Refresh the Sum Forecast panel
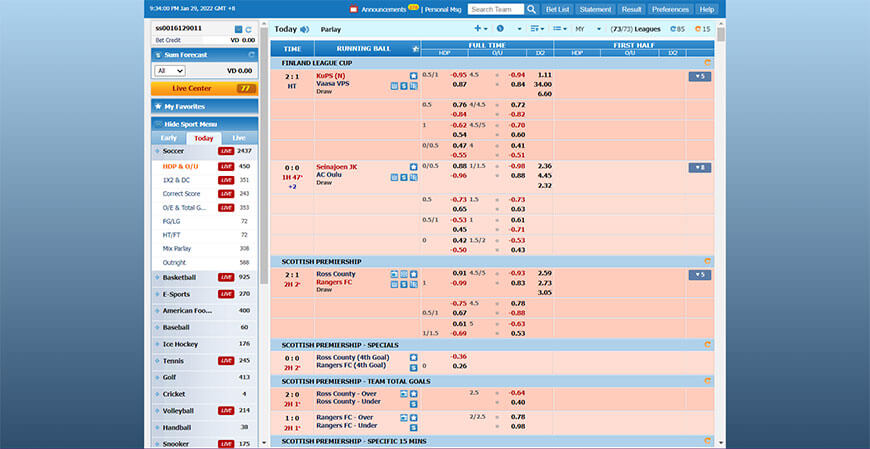 [x=251, y=55]
